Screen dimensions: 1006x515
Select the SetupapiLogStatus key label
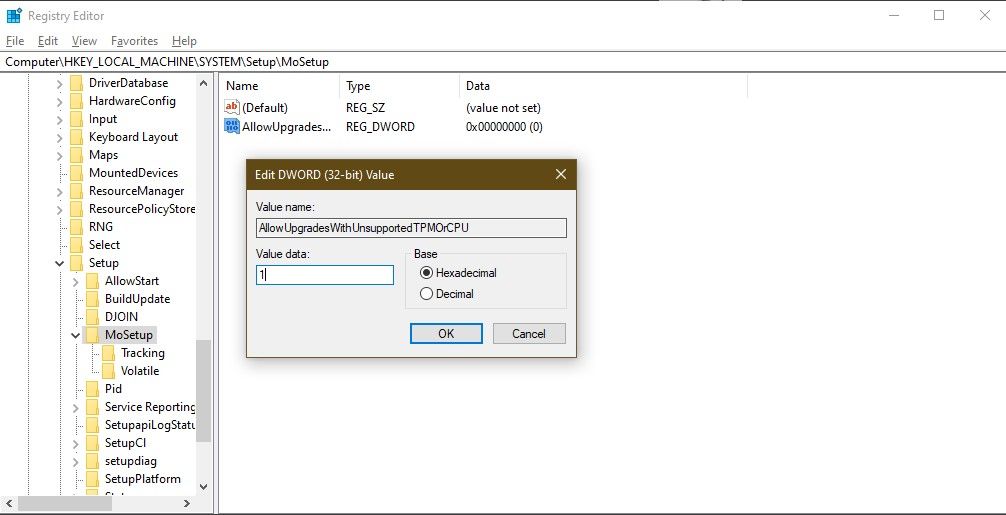[x=149, y=425]
